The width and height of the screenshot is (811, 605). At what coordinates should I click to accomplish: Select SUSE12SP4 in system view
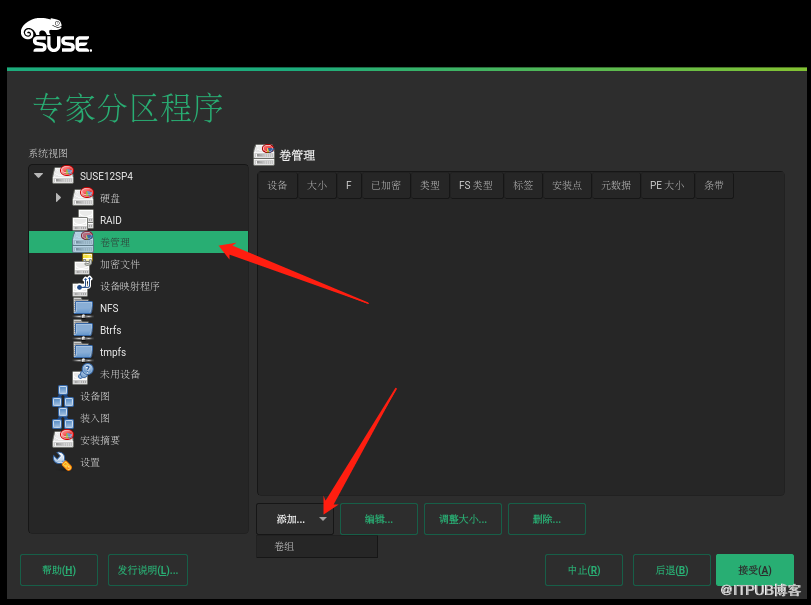tap(106, 176)
